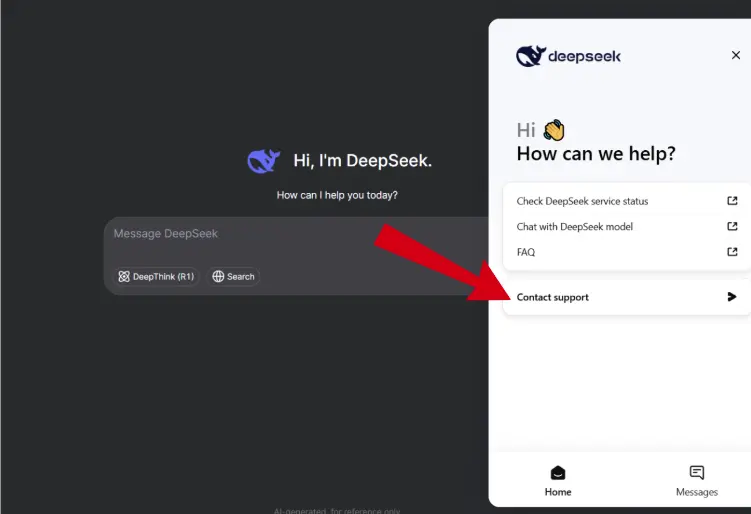Toggle DeepThink (R1) mode
The image size is (751, 514).
tap(156, 276)
